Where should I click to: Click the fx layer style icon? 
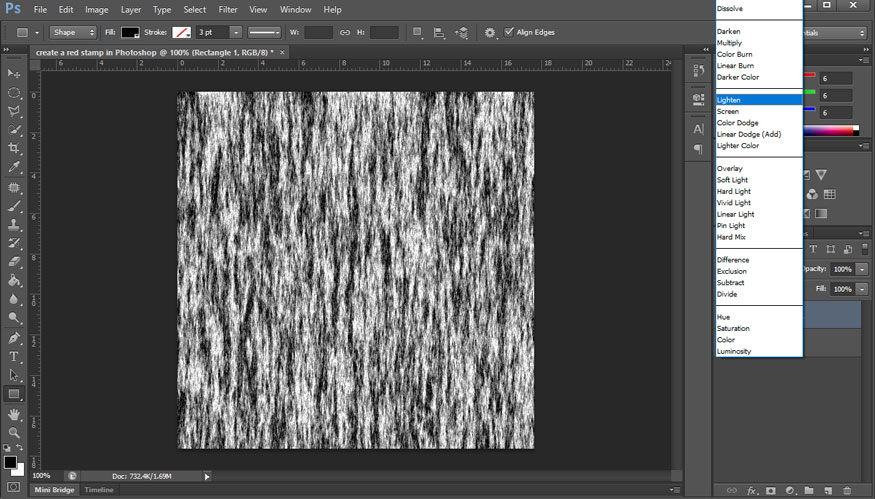pyautogui.click(x=752, y=491)
